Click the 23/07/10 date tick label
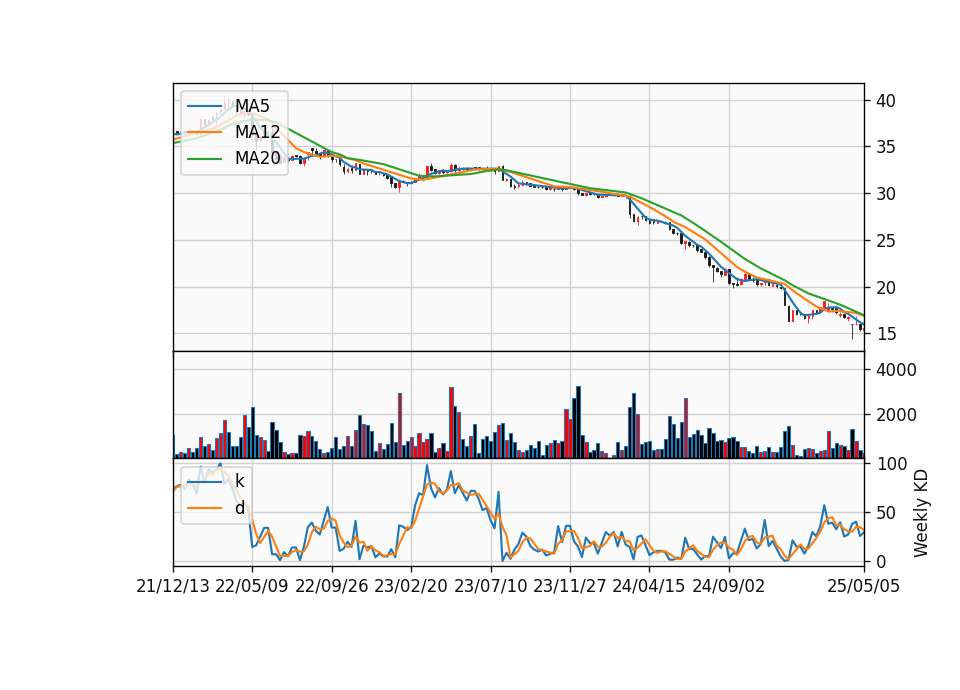960x690 pixels. click(490, 587)
